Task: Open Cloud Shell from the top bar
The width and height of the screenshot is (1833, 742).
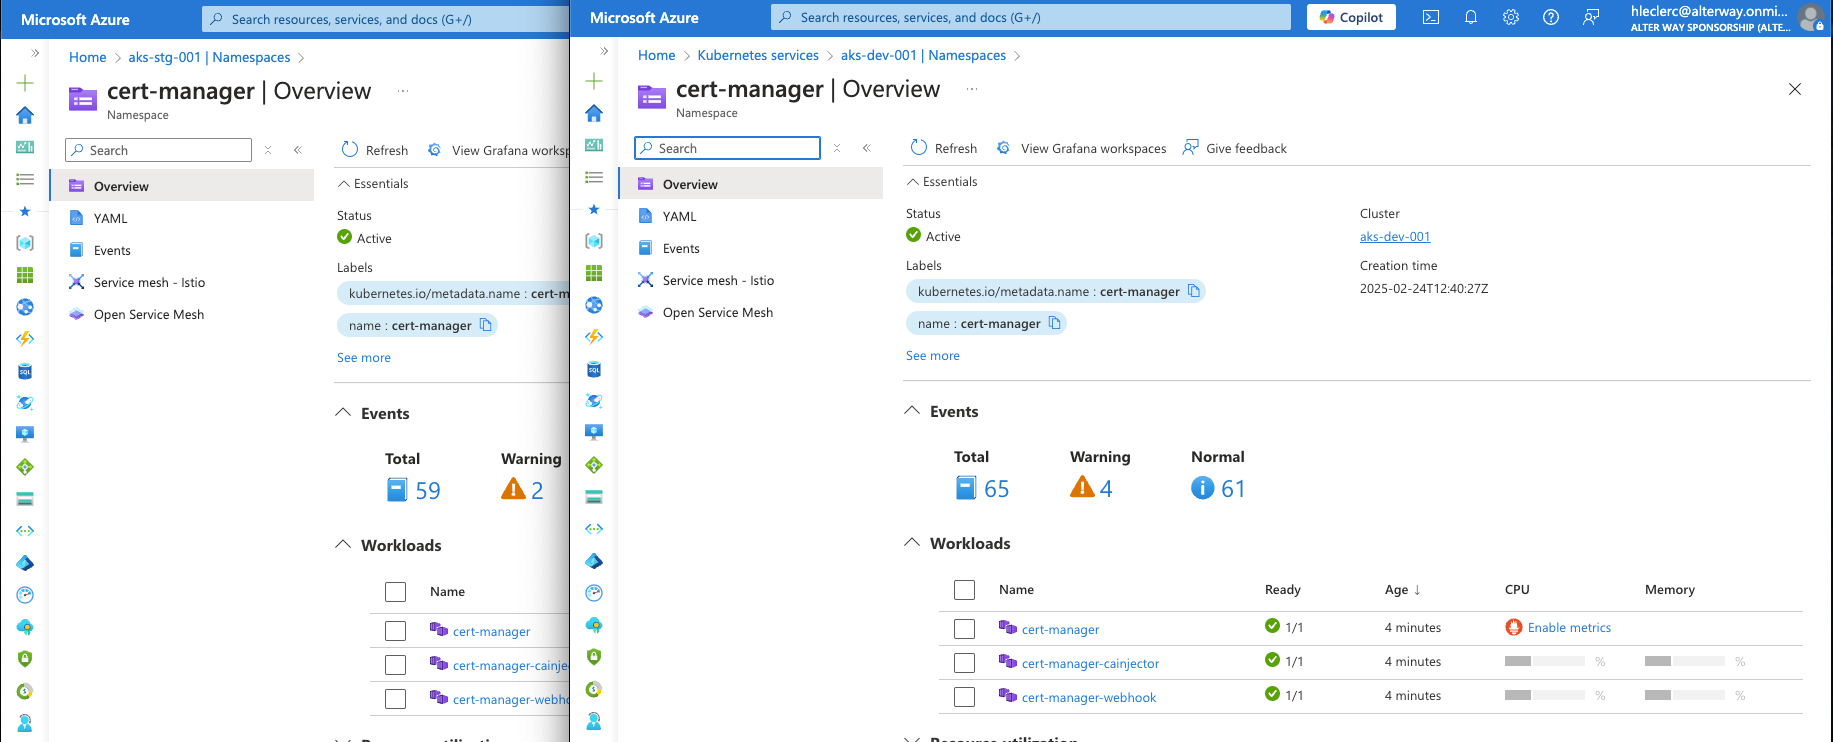Action: tap(1431, 17)
